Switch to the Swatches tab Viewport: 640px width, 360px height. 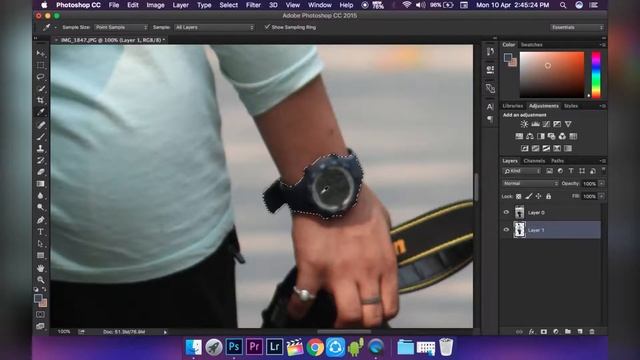click(x=531, y=44)
